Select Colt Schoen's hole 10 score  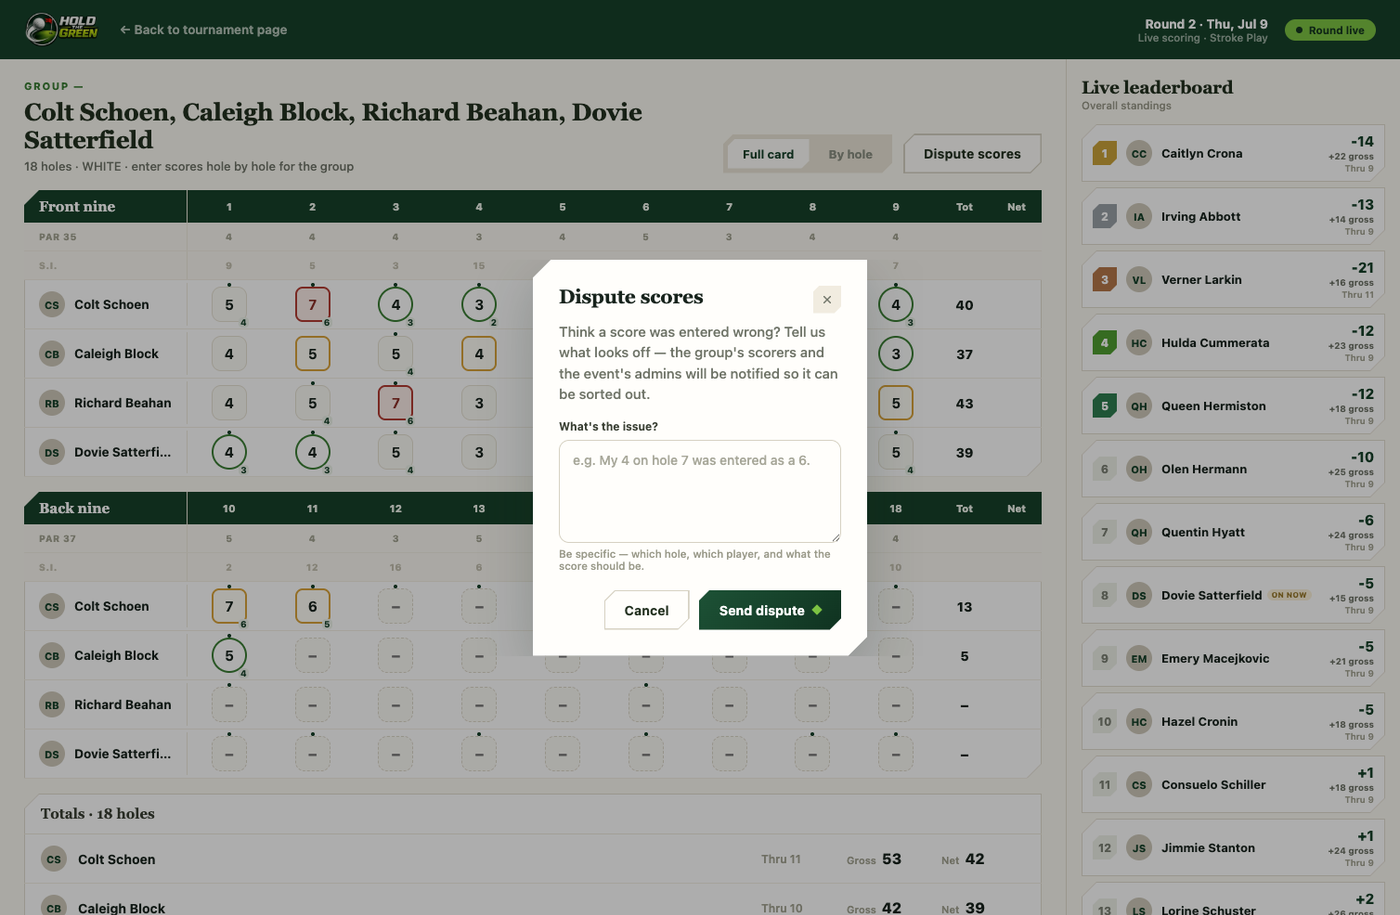point(229,606)
